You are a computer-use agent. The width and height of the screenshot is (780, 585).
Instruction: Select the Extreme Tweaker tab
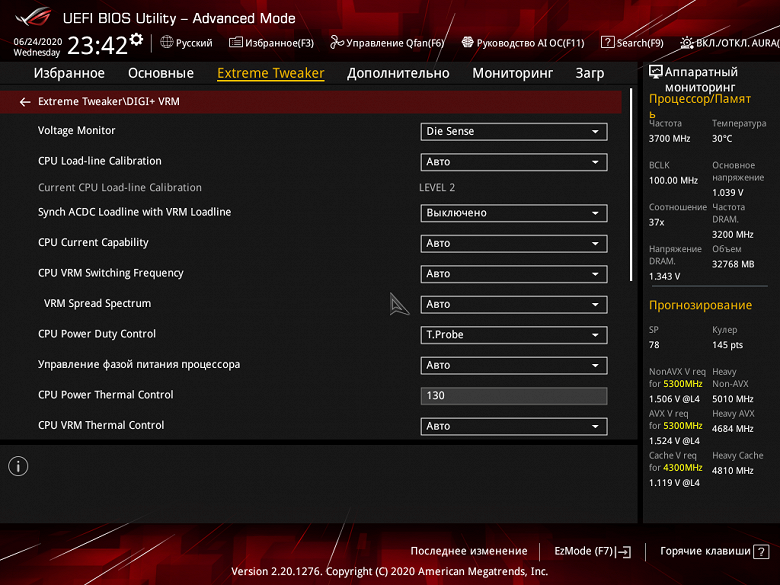(x=271, y=73)
